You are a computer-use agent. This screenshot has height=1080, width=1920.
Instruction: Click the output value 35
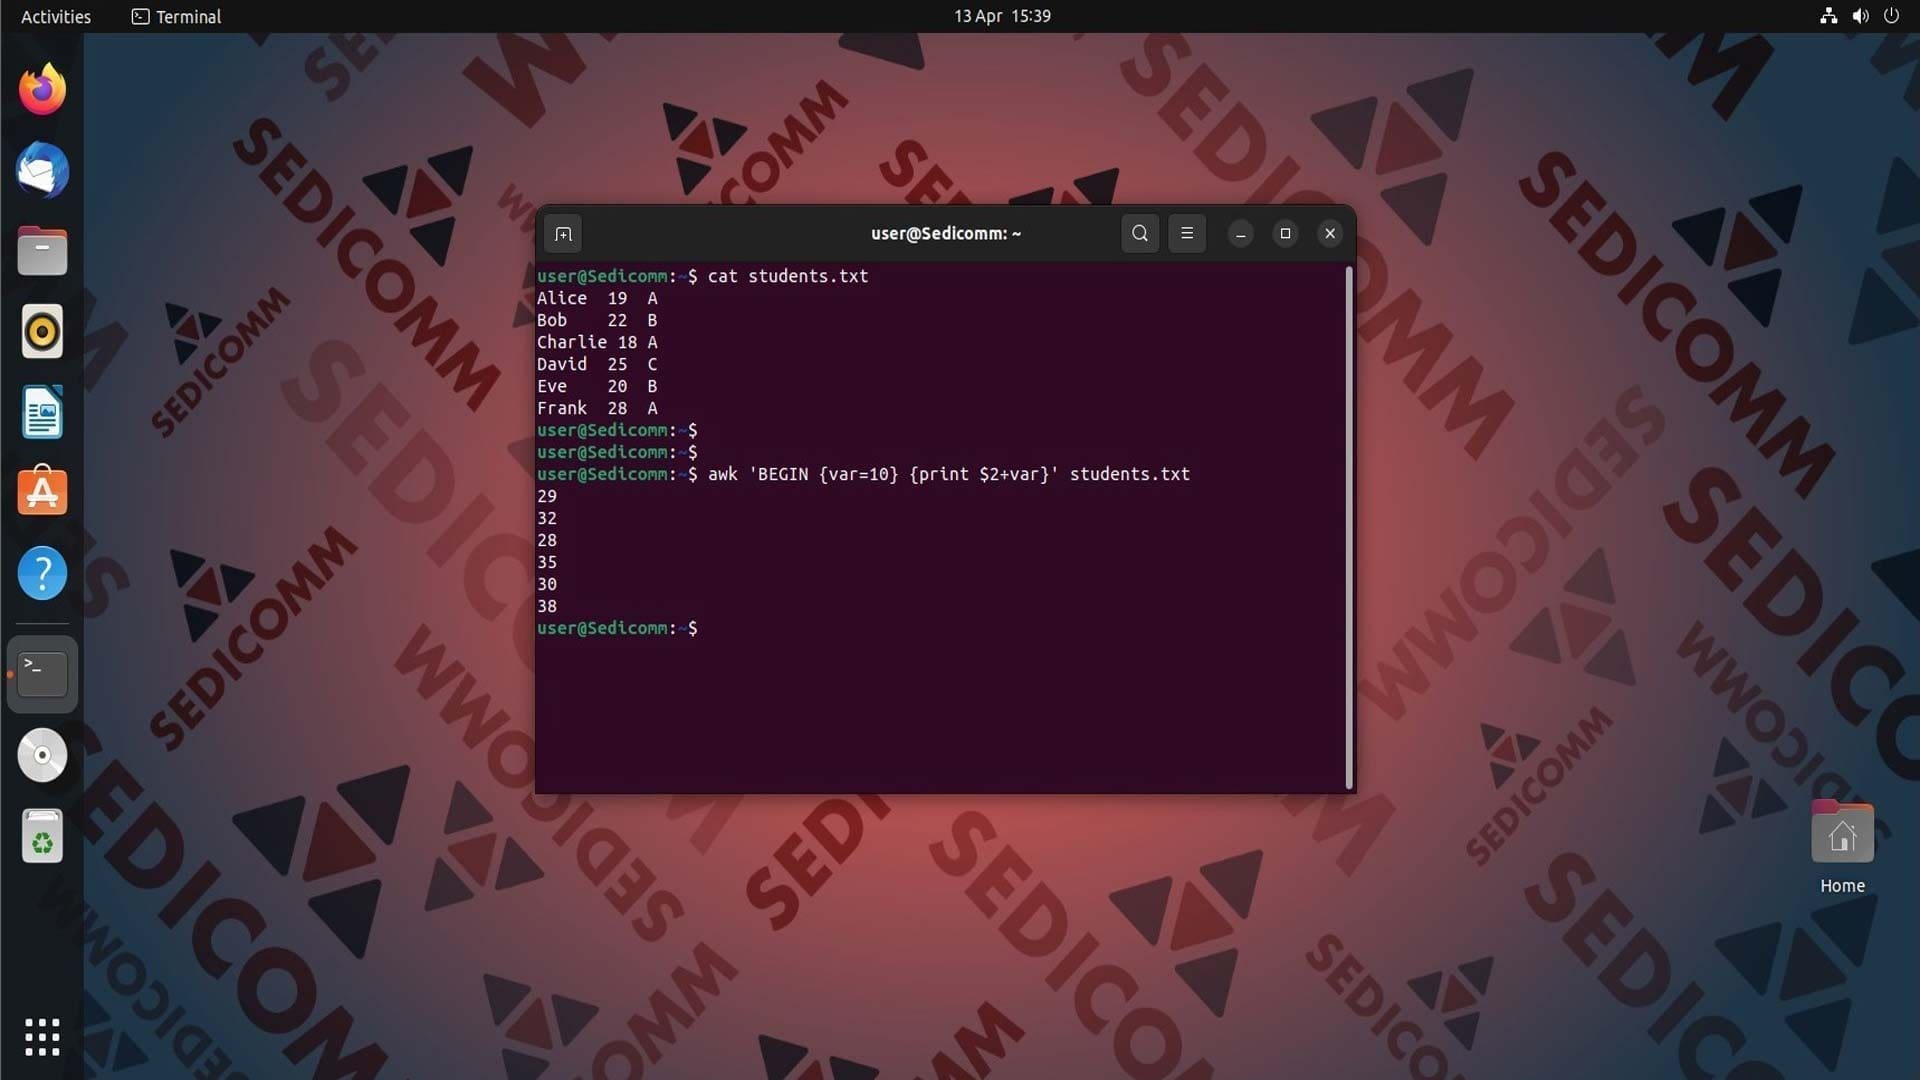click(547, 562)
